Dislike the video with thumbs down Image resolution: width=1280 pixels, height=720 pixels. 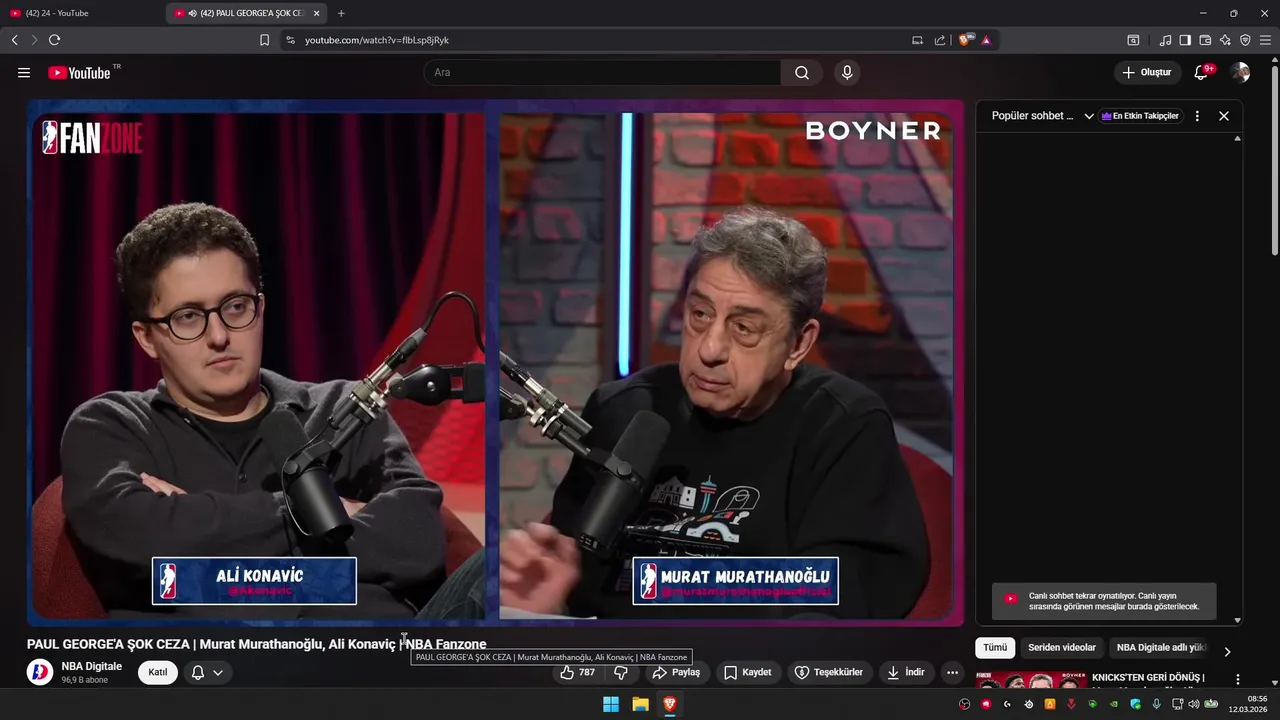tap(620, 672)
